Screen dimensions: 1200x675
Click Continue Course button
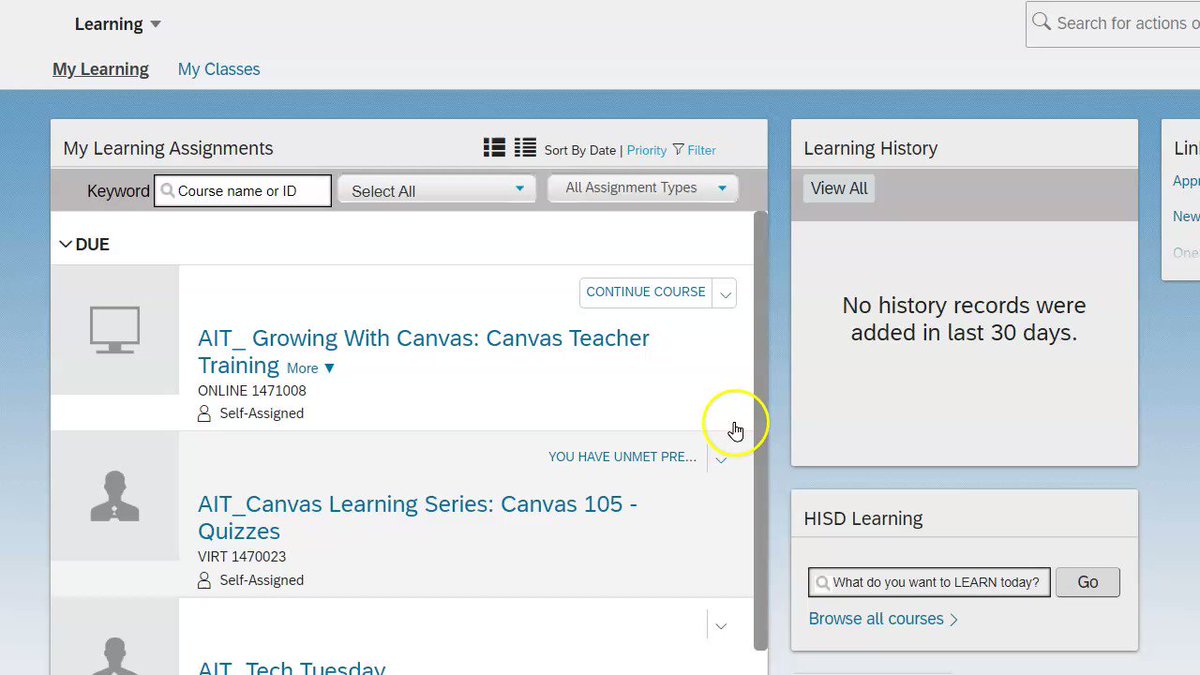(646, 292)
